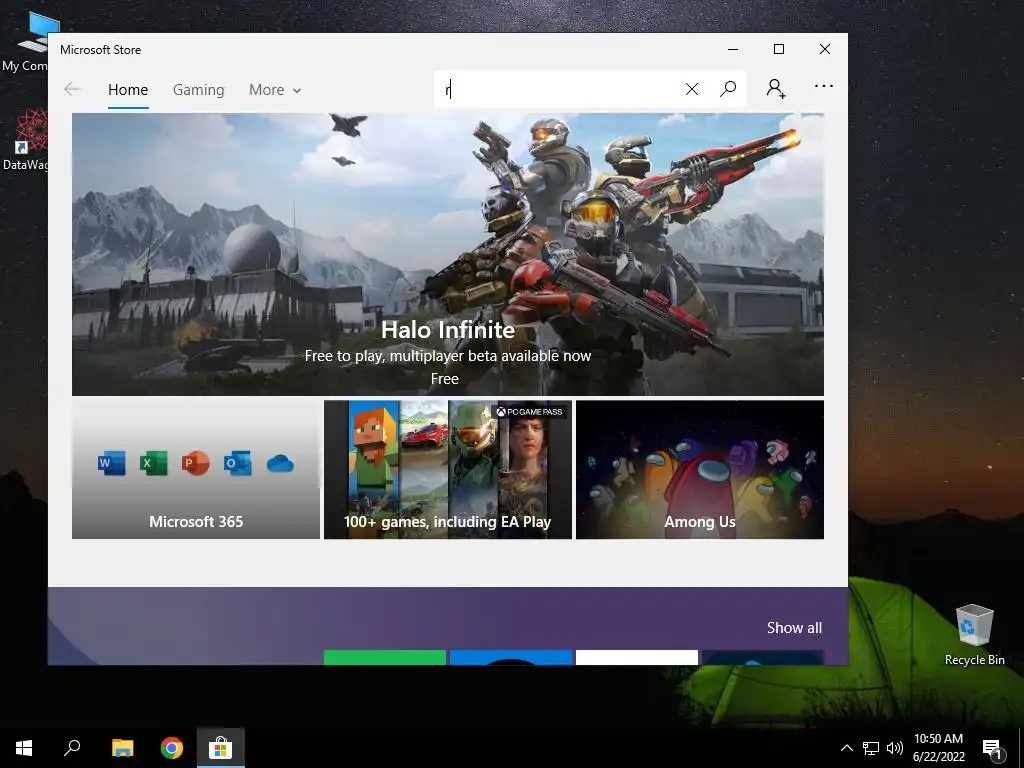Open File Explorer from the taskbar
Screen dimensions: 1024x768
pos(122,748)
